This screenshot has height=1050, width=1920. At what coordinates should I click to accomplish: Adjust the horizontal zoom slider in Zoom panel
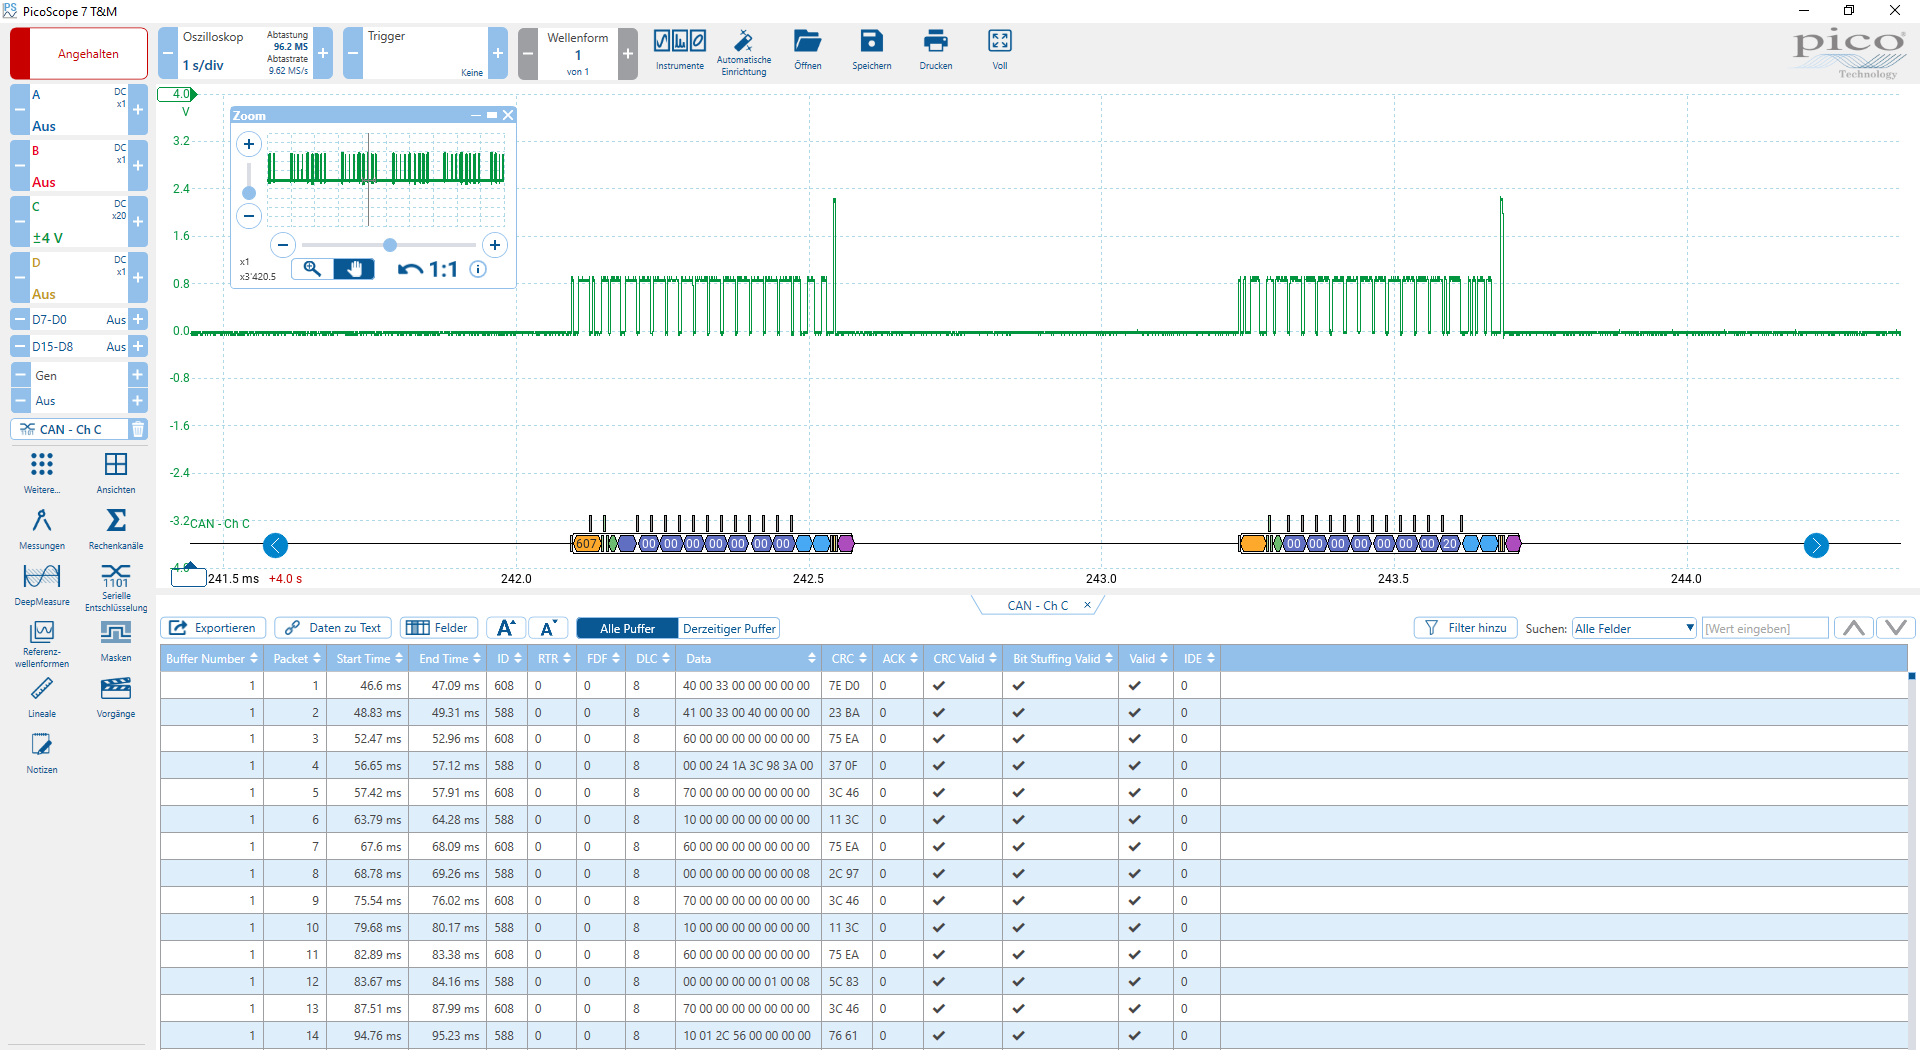[390, 245]
